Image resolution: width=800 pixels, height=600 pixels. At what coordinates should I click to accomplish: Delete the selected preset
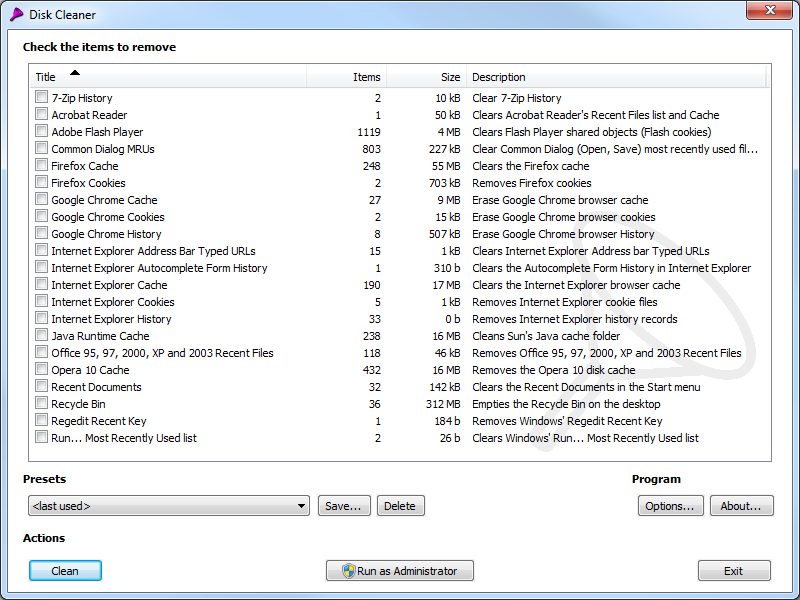(x=399, y=506)
